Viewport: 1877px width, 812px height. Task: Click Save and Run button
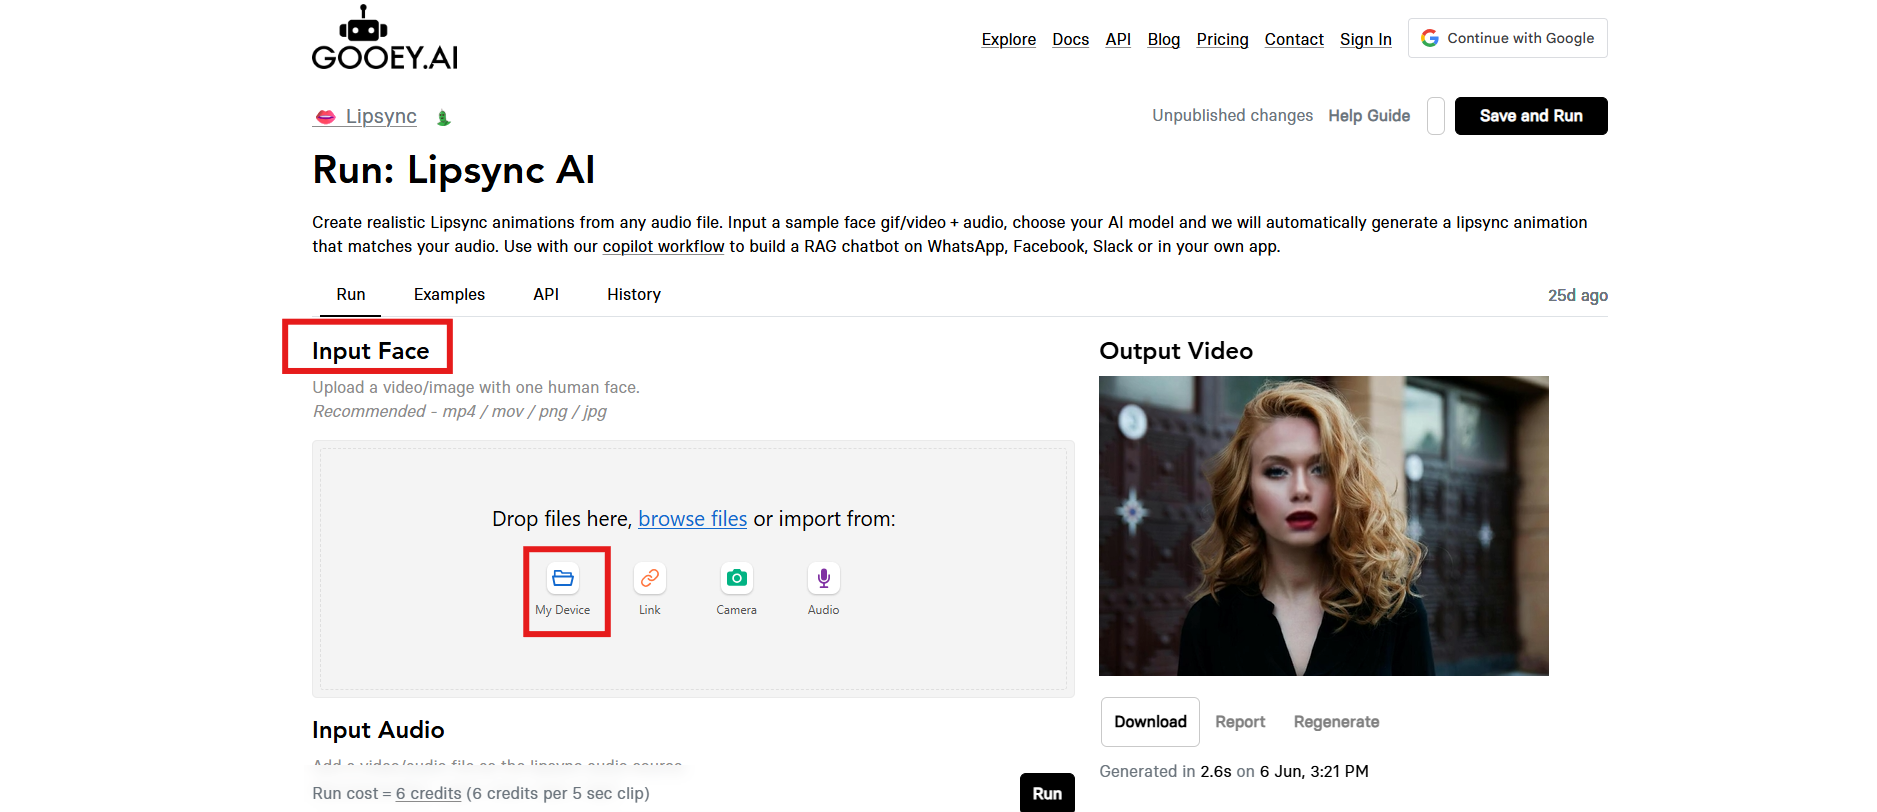pos(1530,116)
